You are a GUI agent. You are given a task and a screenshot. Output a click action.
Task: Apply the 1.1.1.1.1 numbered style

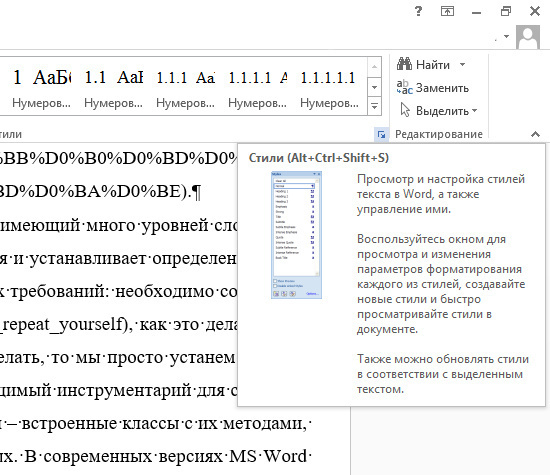(329, 86)
